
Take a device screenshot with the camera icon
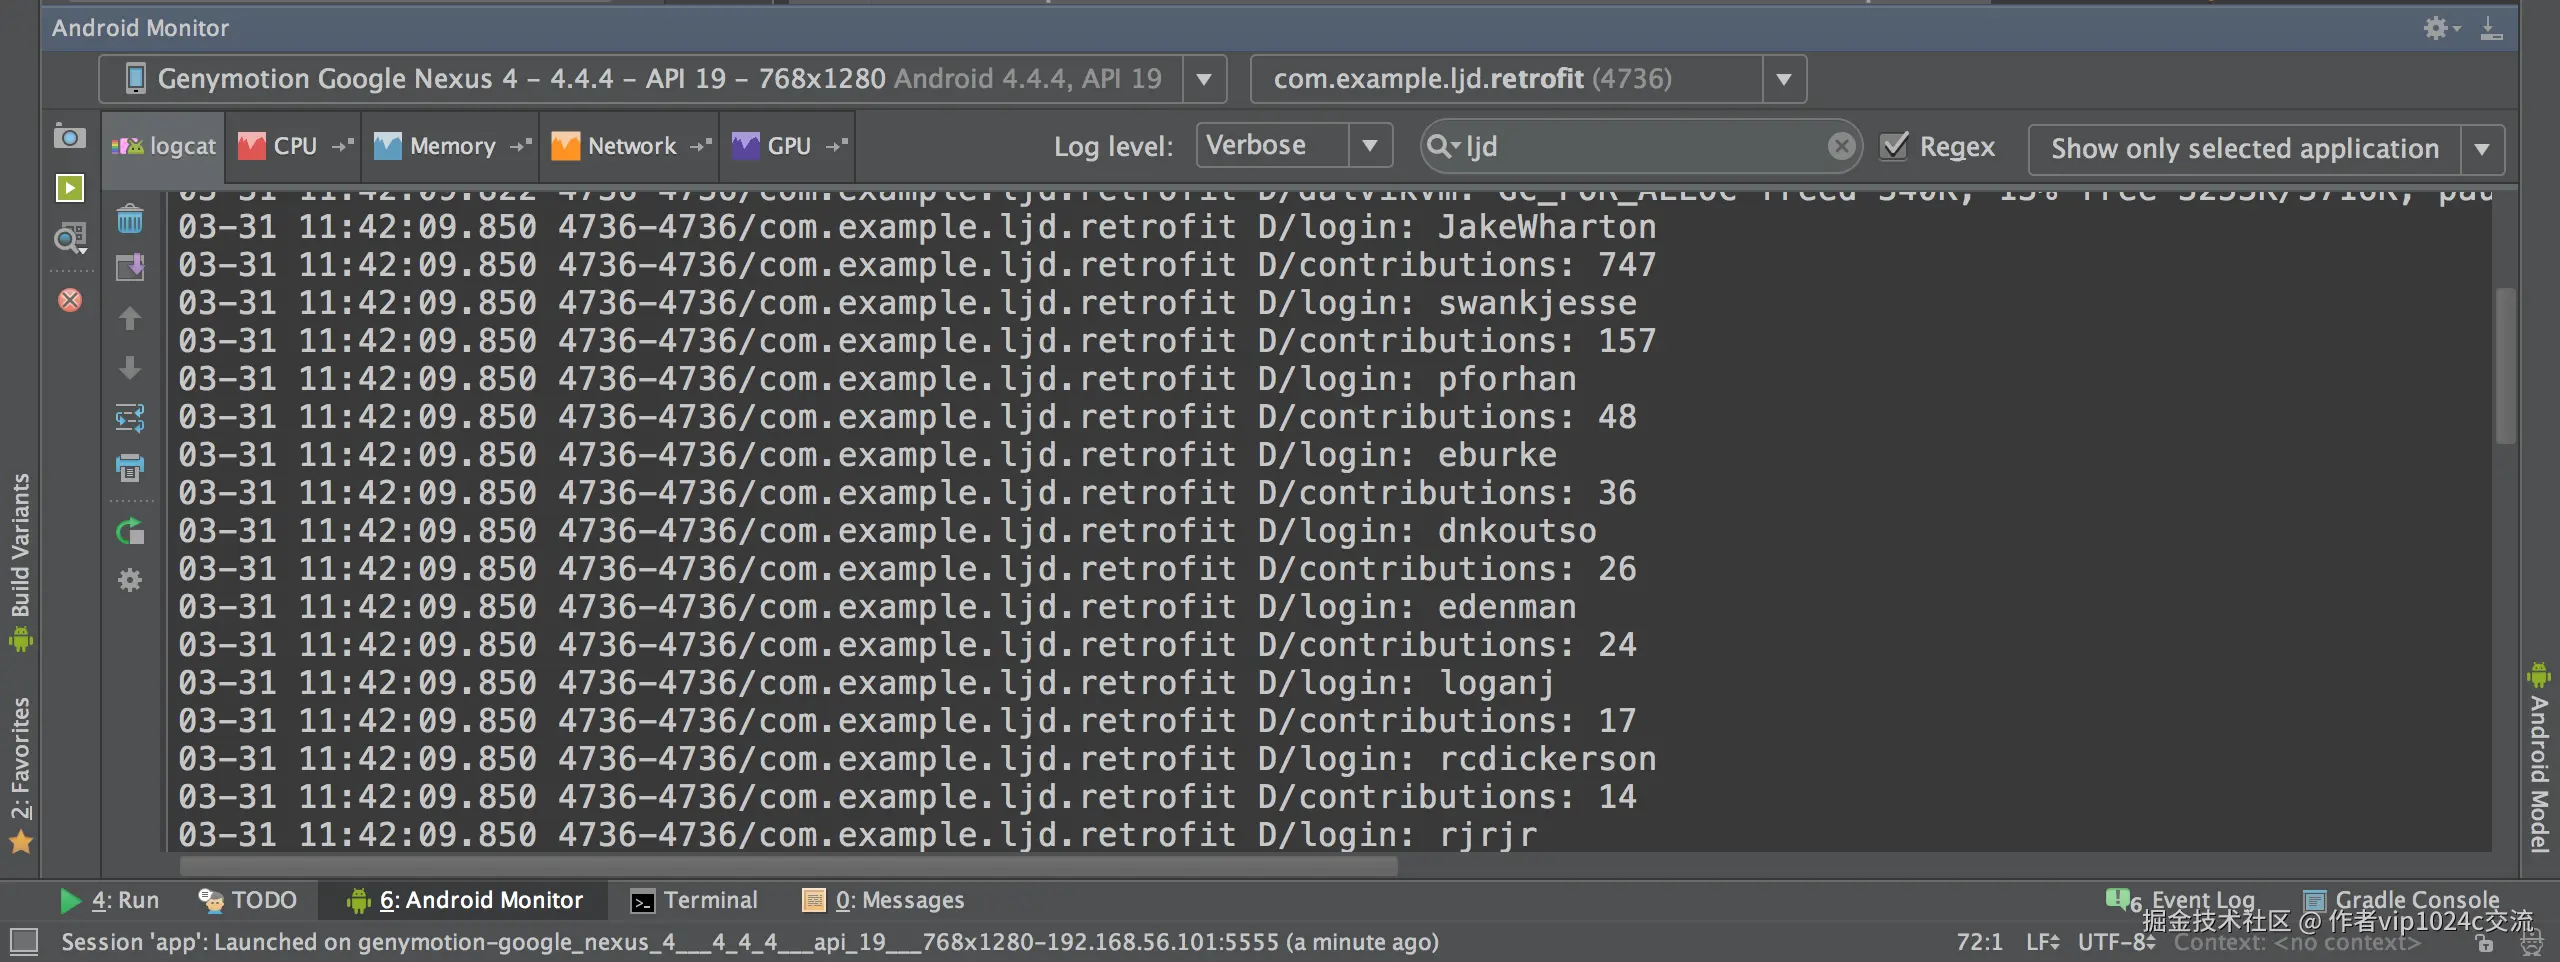69,136
